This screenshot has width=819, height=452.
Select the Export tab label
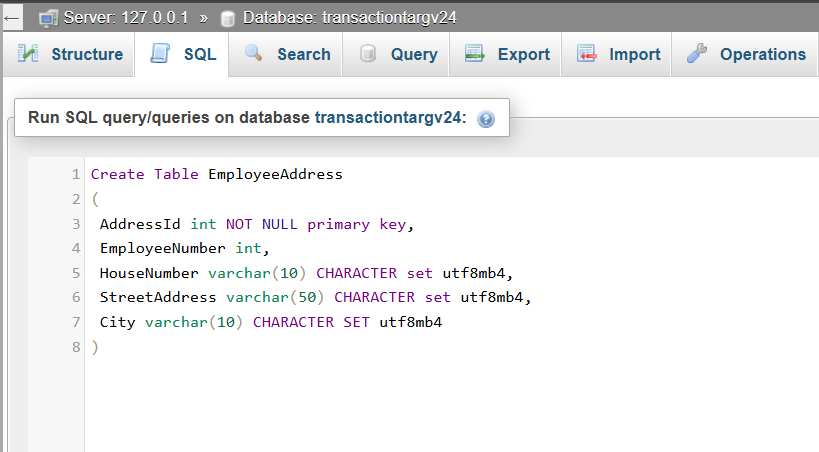[x=523, y=54]
